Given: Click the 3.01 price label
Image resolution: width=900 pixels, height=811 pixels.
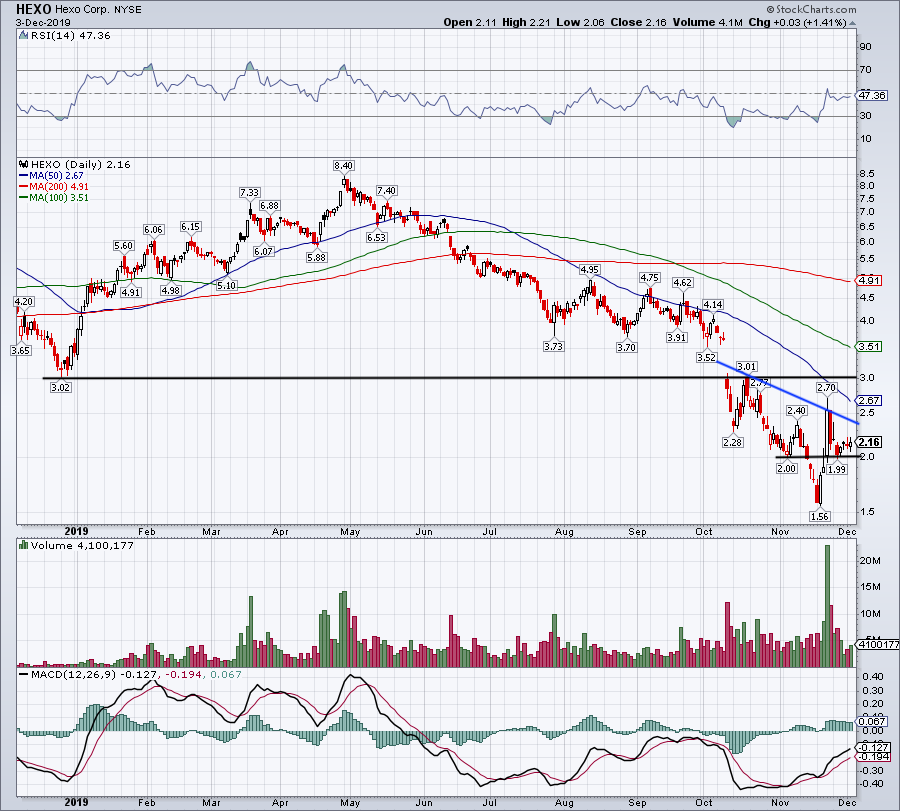Looking at the screenshot, I should click(x=747, y=366).
